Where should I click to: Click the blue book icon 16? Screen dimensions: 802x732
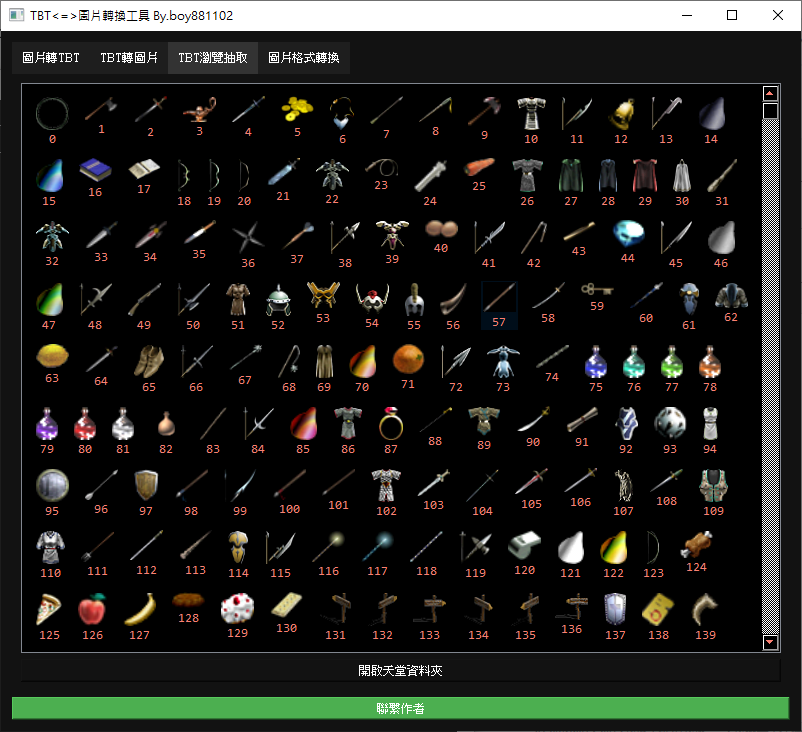tap(95, 170)
